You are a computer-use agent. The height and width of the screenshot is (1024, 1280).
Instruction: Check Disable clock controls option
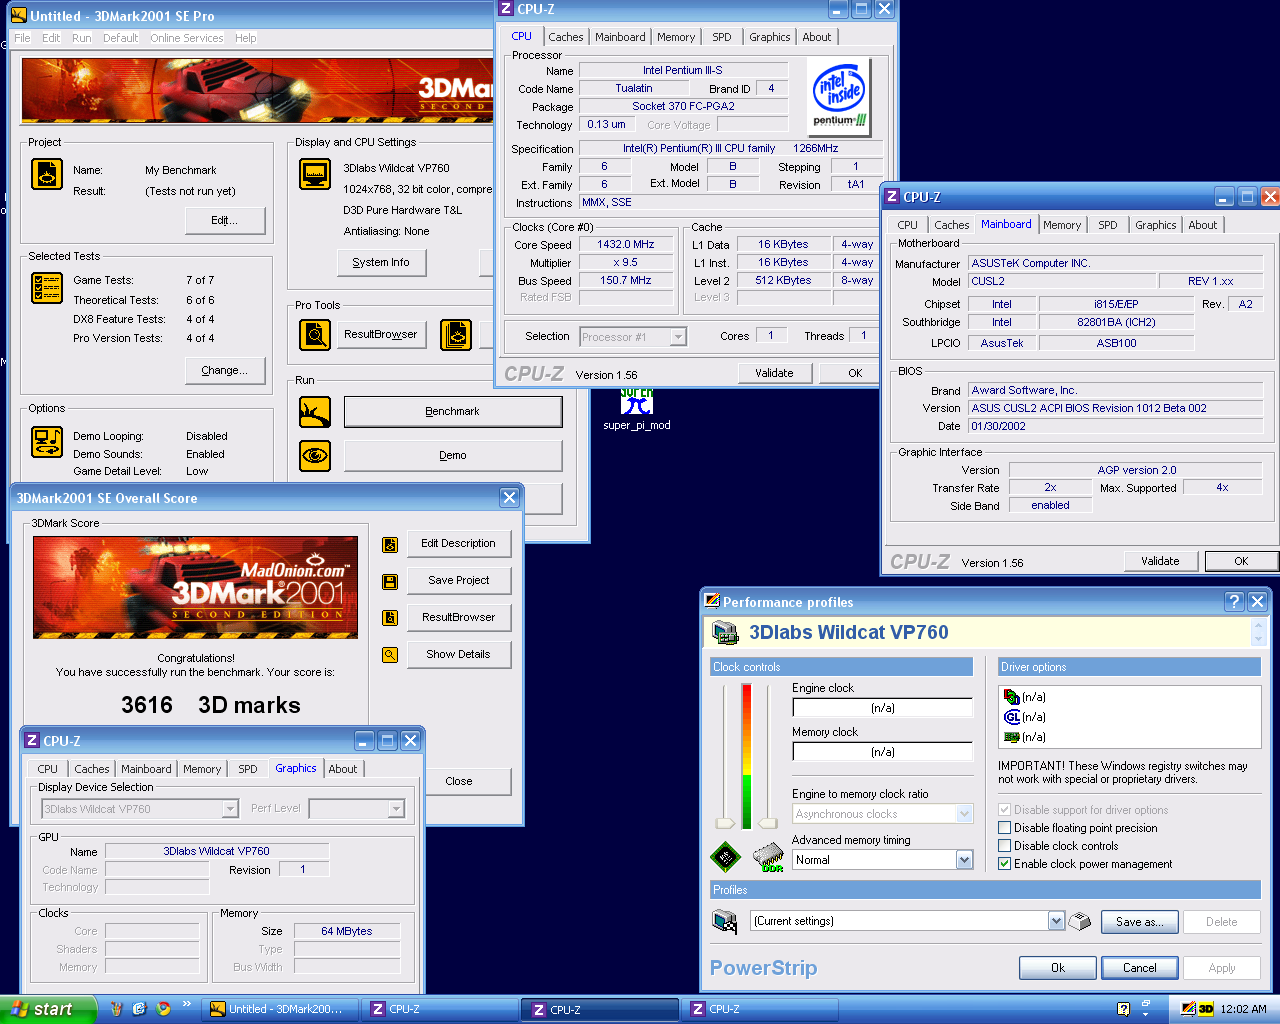tap(1004, 846)
